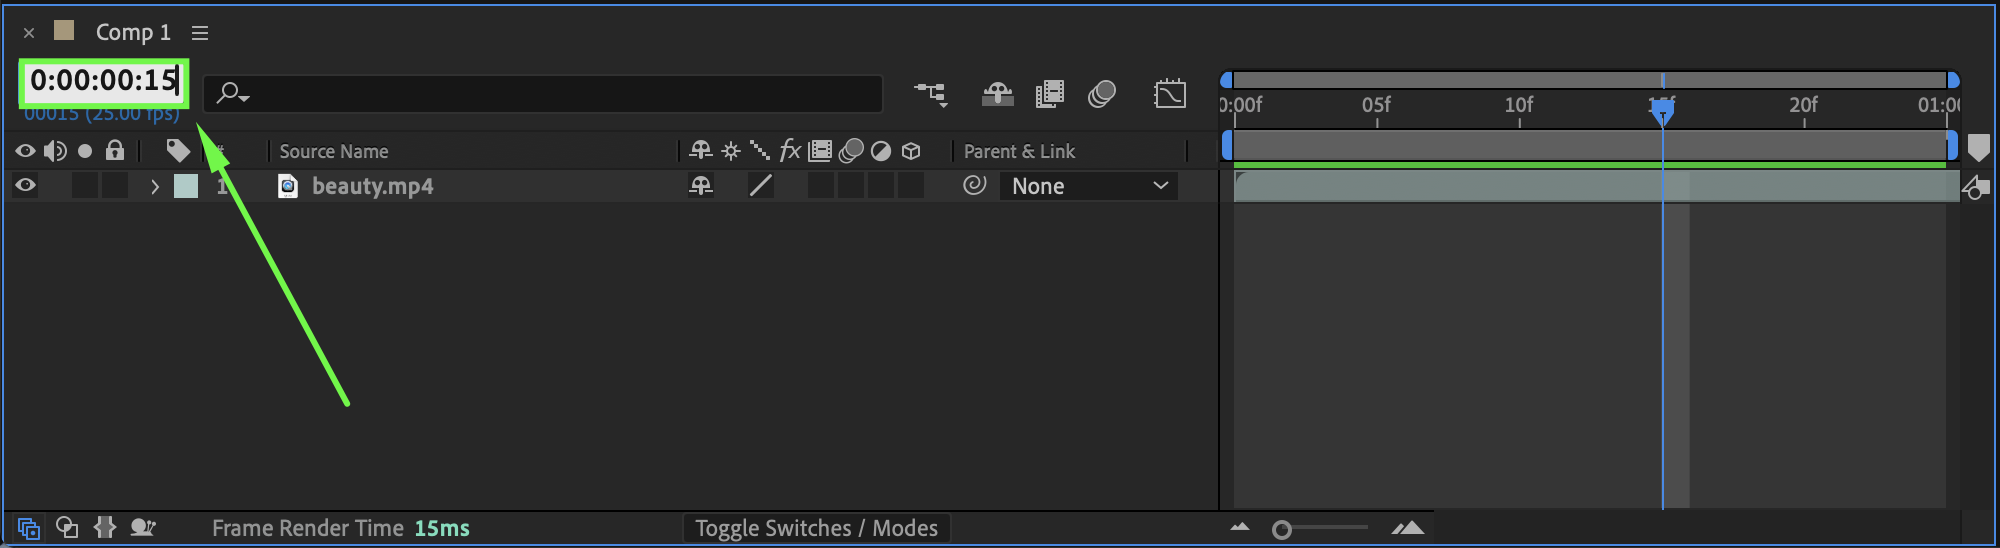Toggle the quality switch on beauty.mp4
Image resolution: width=2000 pixels, height=548 pixels.
click(761, 185)
